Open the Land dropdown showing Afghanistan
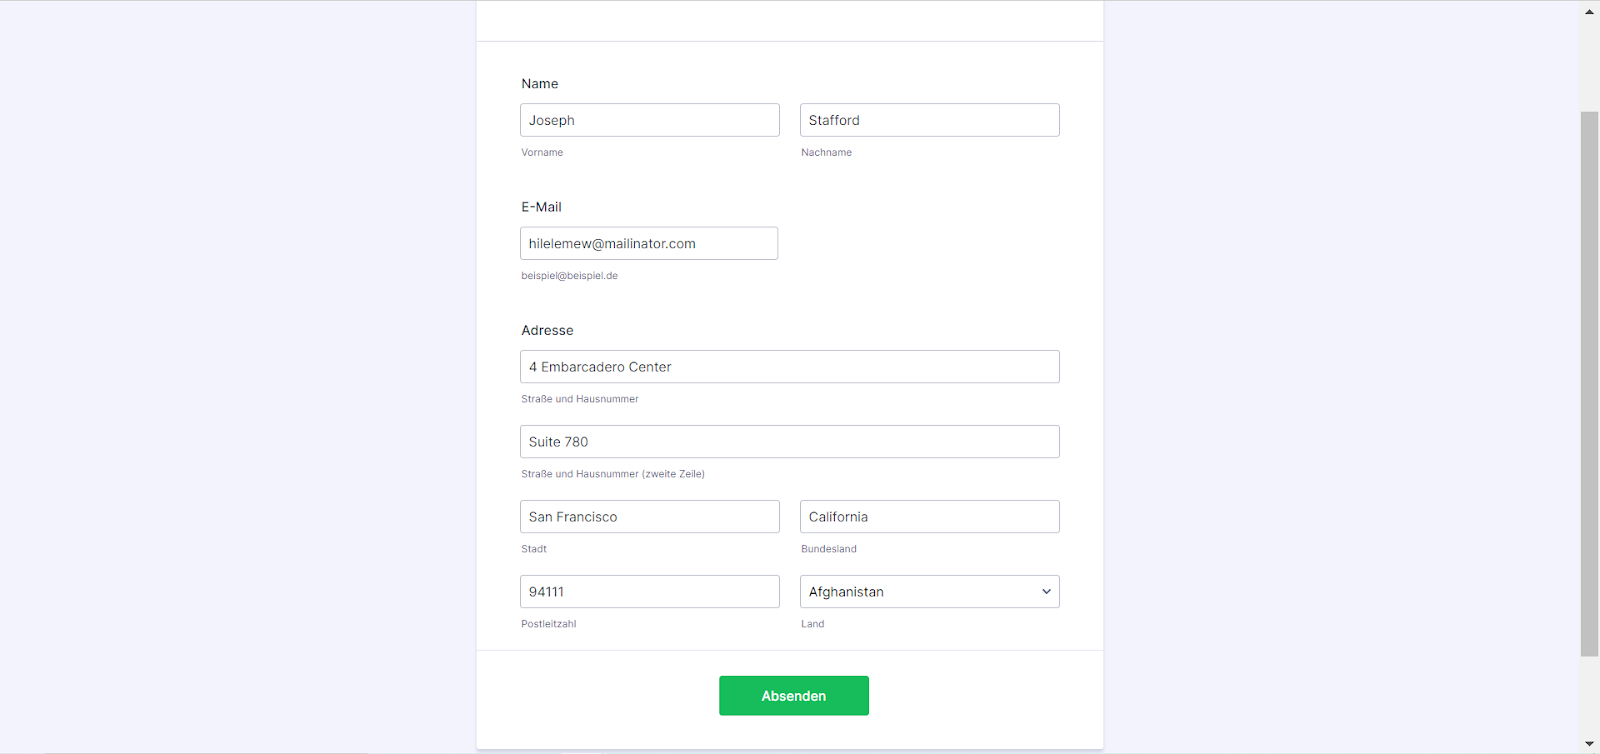The height and width of the screenshot is (754, 1600). tap(929, 592)
